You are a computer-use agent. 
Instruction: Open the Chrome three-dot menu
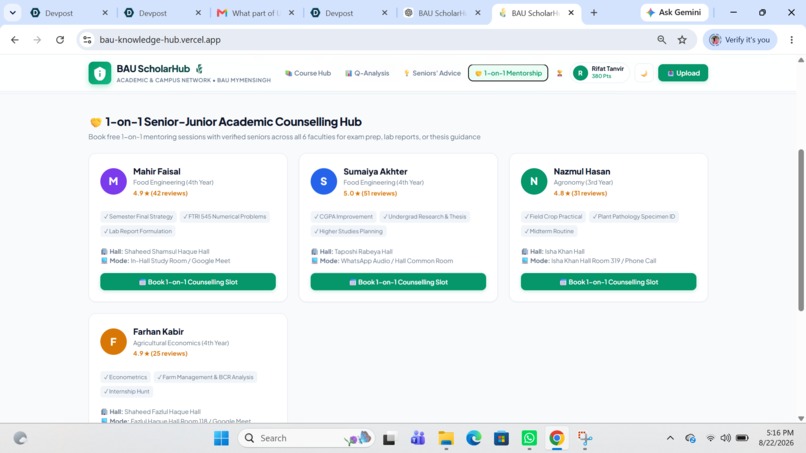[x=792, y=40]
